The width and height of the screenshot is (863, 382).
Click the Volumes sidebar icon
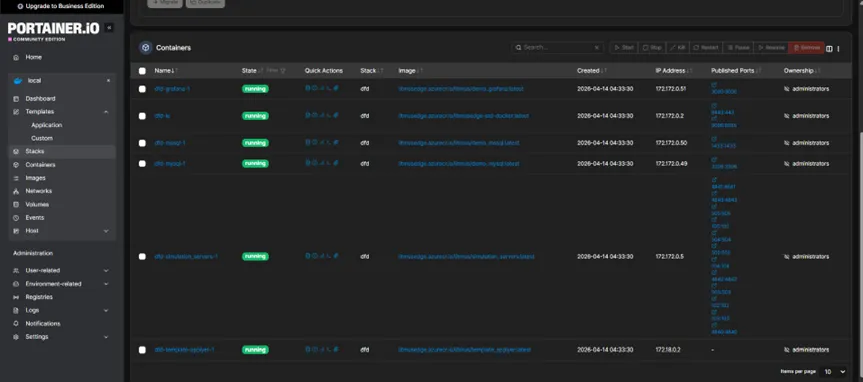click(16, 204)
